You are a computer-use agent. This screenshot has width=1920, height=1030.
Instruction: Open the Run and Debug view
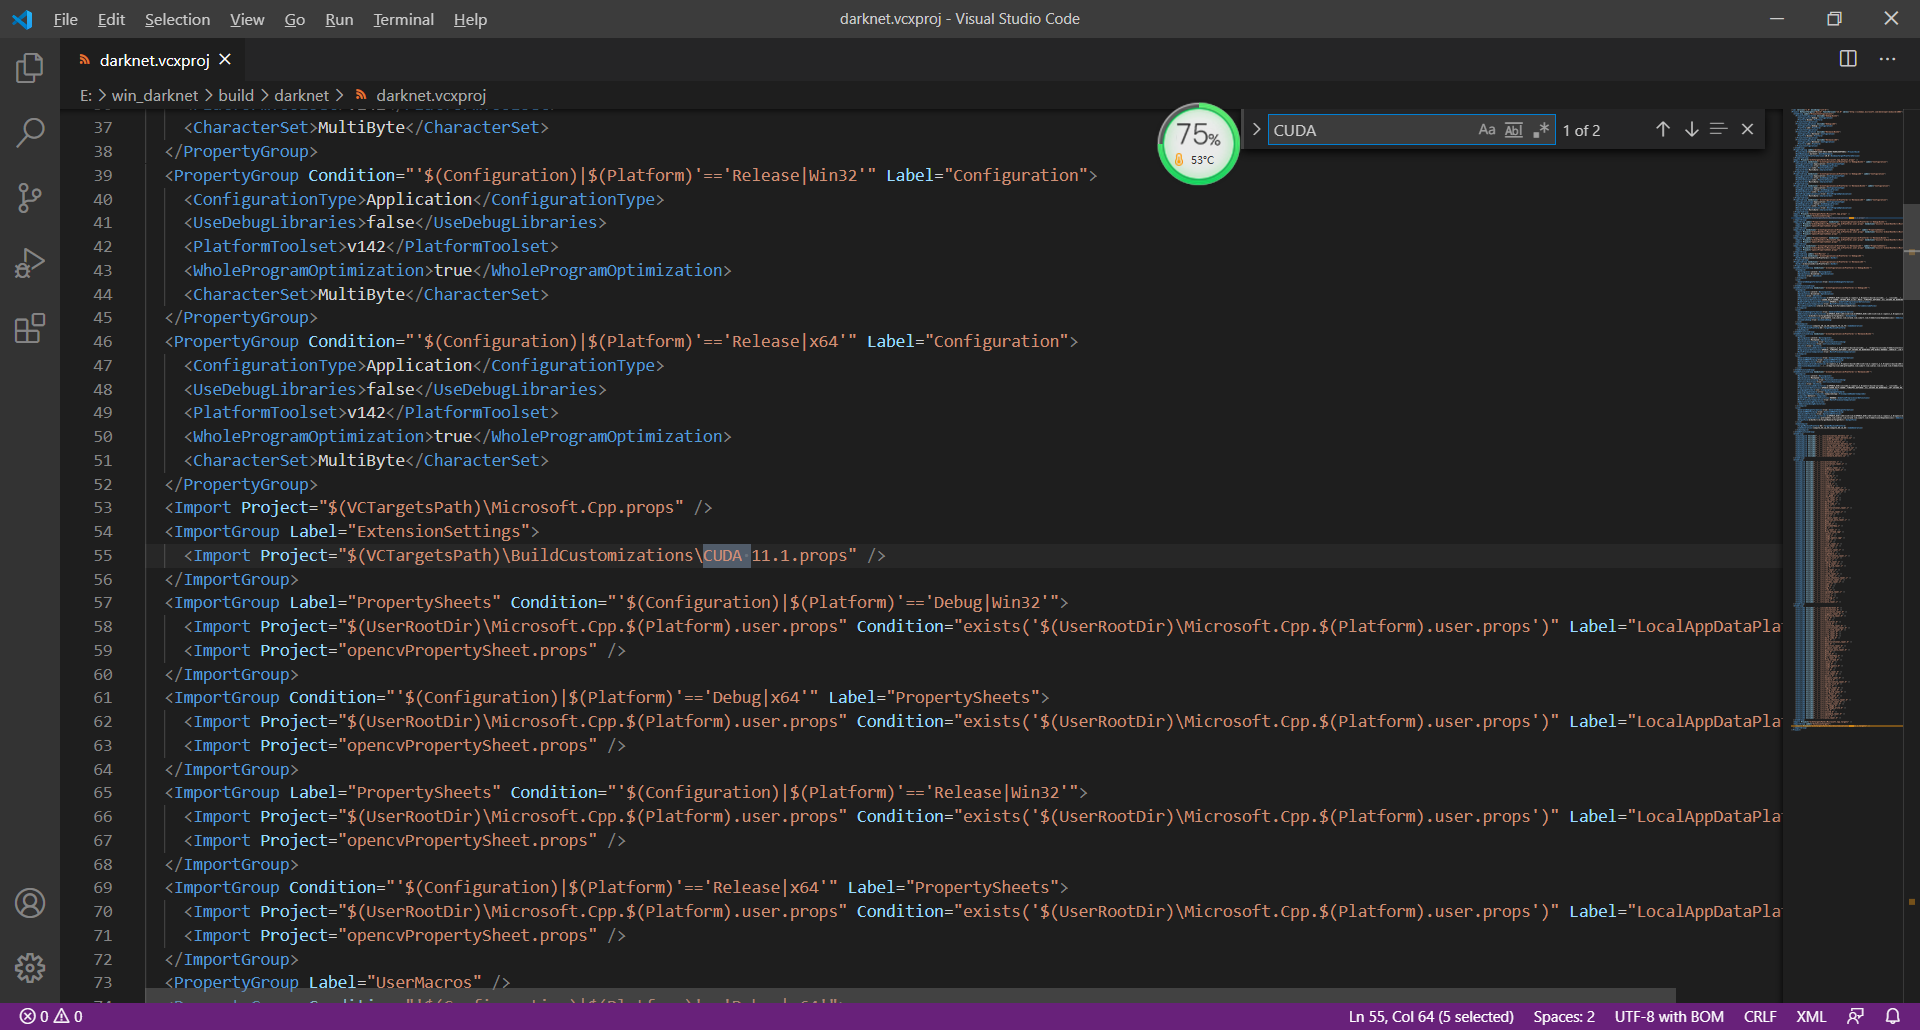(x=30, y=263)
